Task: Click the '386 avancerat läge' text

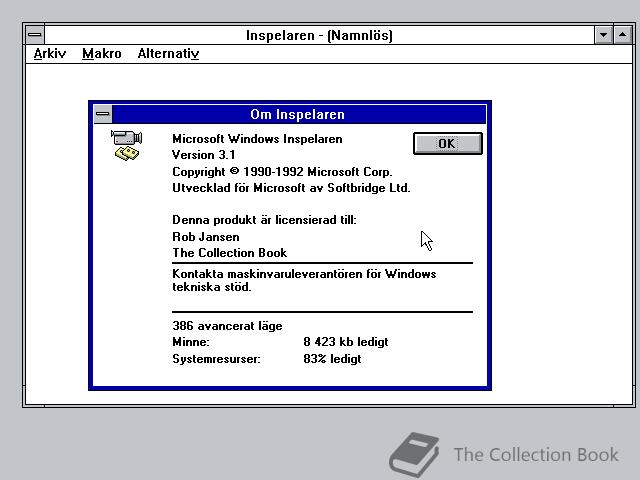Action: click(x=227, y=326)
